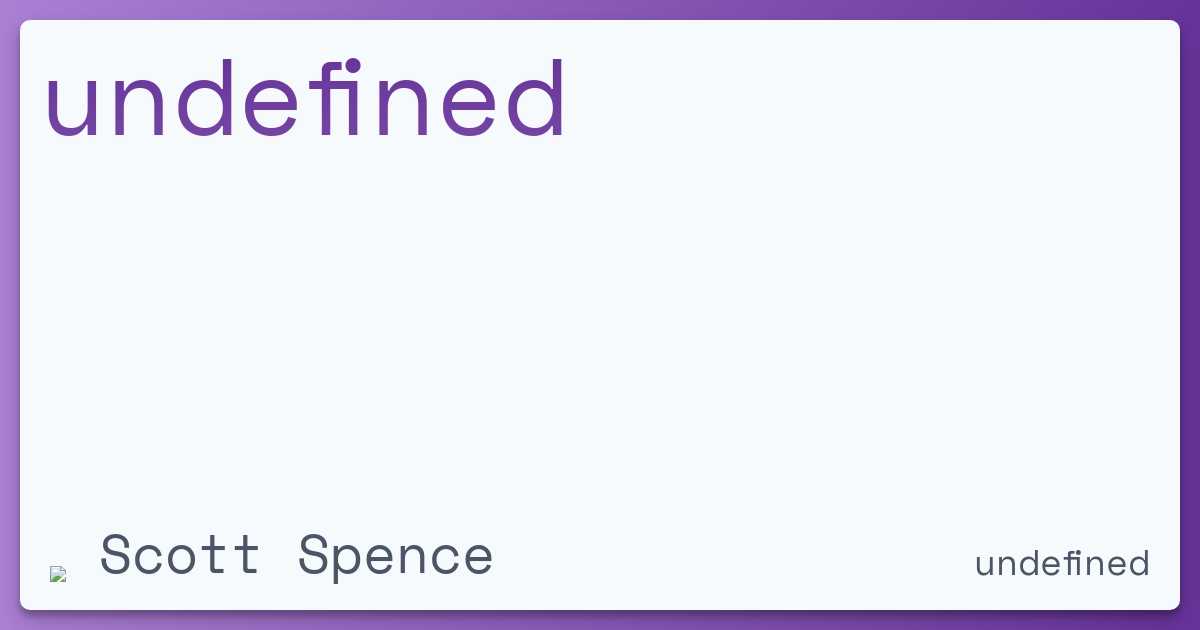Click the card's rounded bottom-left corner
Screen dimensions: 1200x630
click(24, 605)
